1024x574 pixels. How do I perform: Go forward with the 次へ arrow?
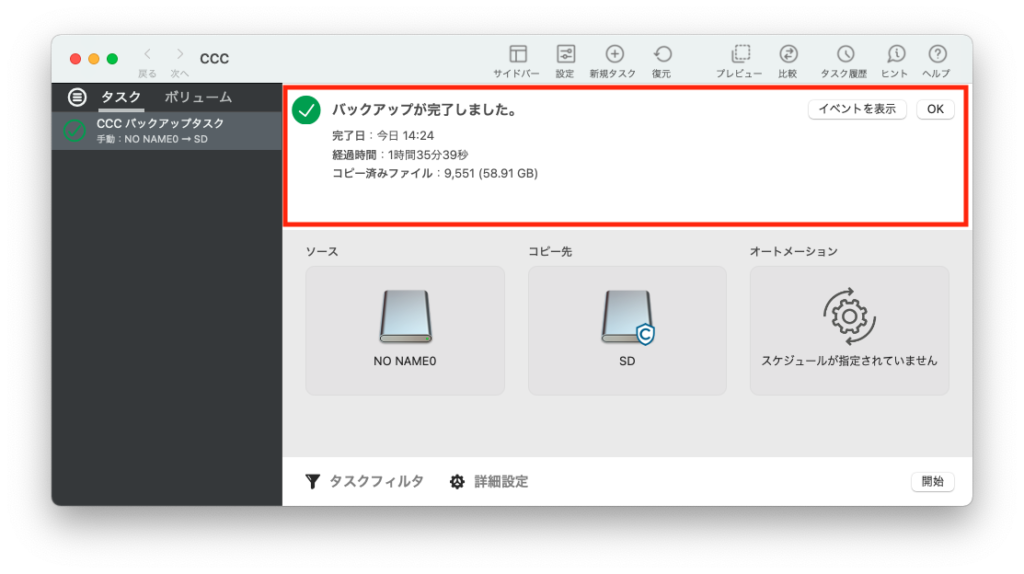coord(180,54)
